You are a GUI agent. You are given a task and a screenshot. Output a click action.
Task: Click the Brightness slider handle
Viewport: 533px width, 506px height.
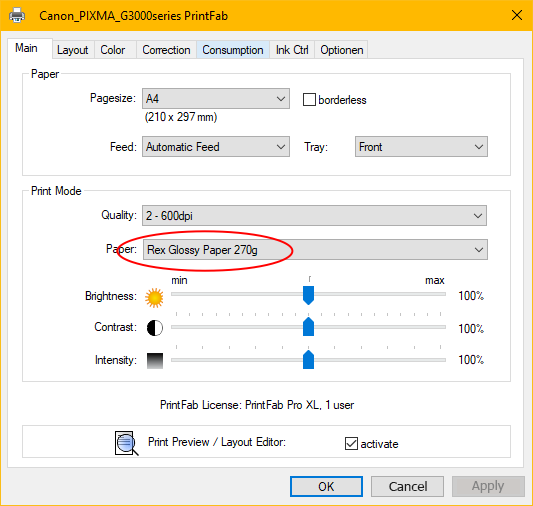pyautogui.click(x=308, y=295)
